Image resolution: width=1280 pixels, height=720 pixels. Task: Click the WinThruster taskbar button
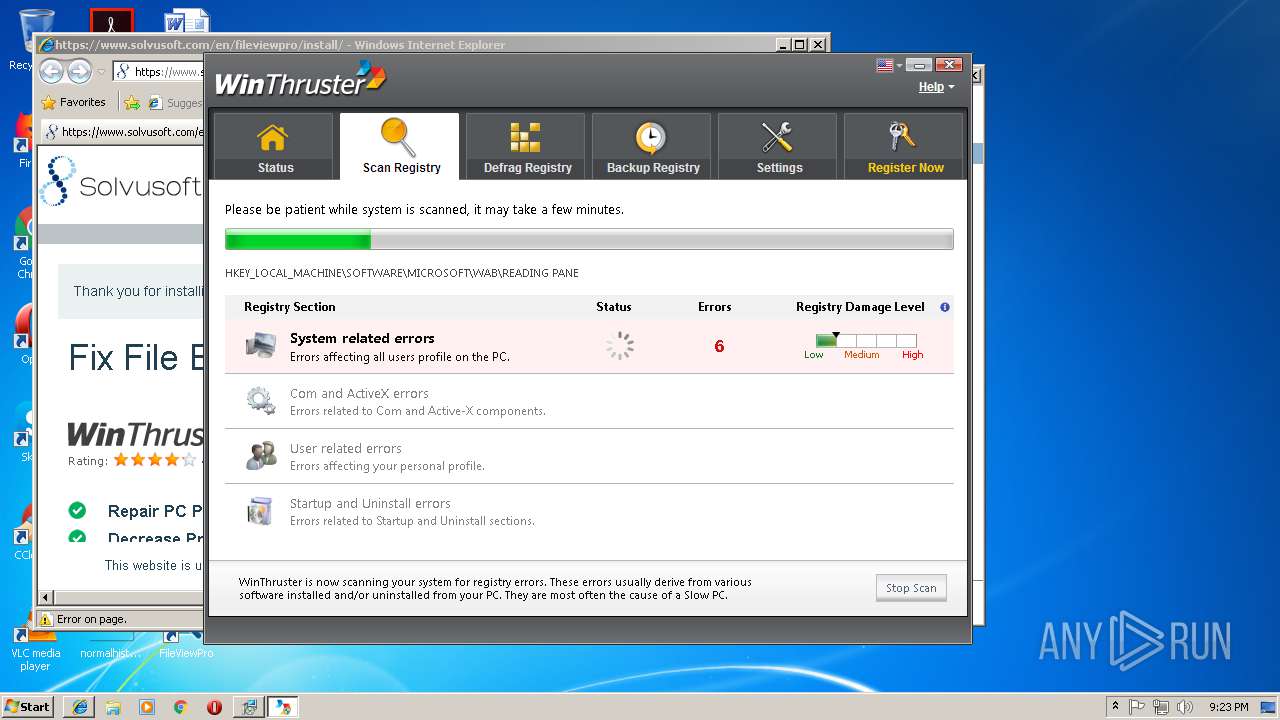pyautogui.click(x=283, y=706)
